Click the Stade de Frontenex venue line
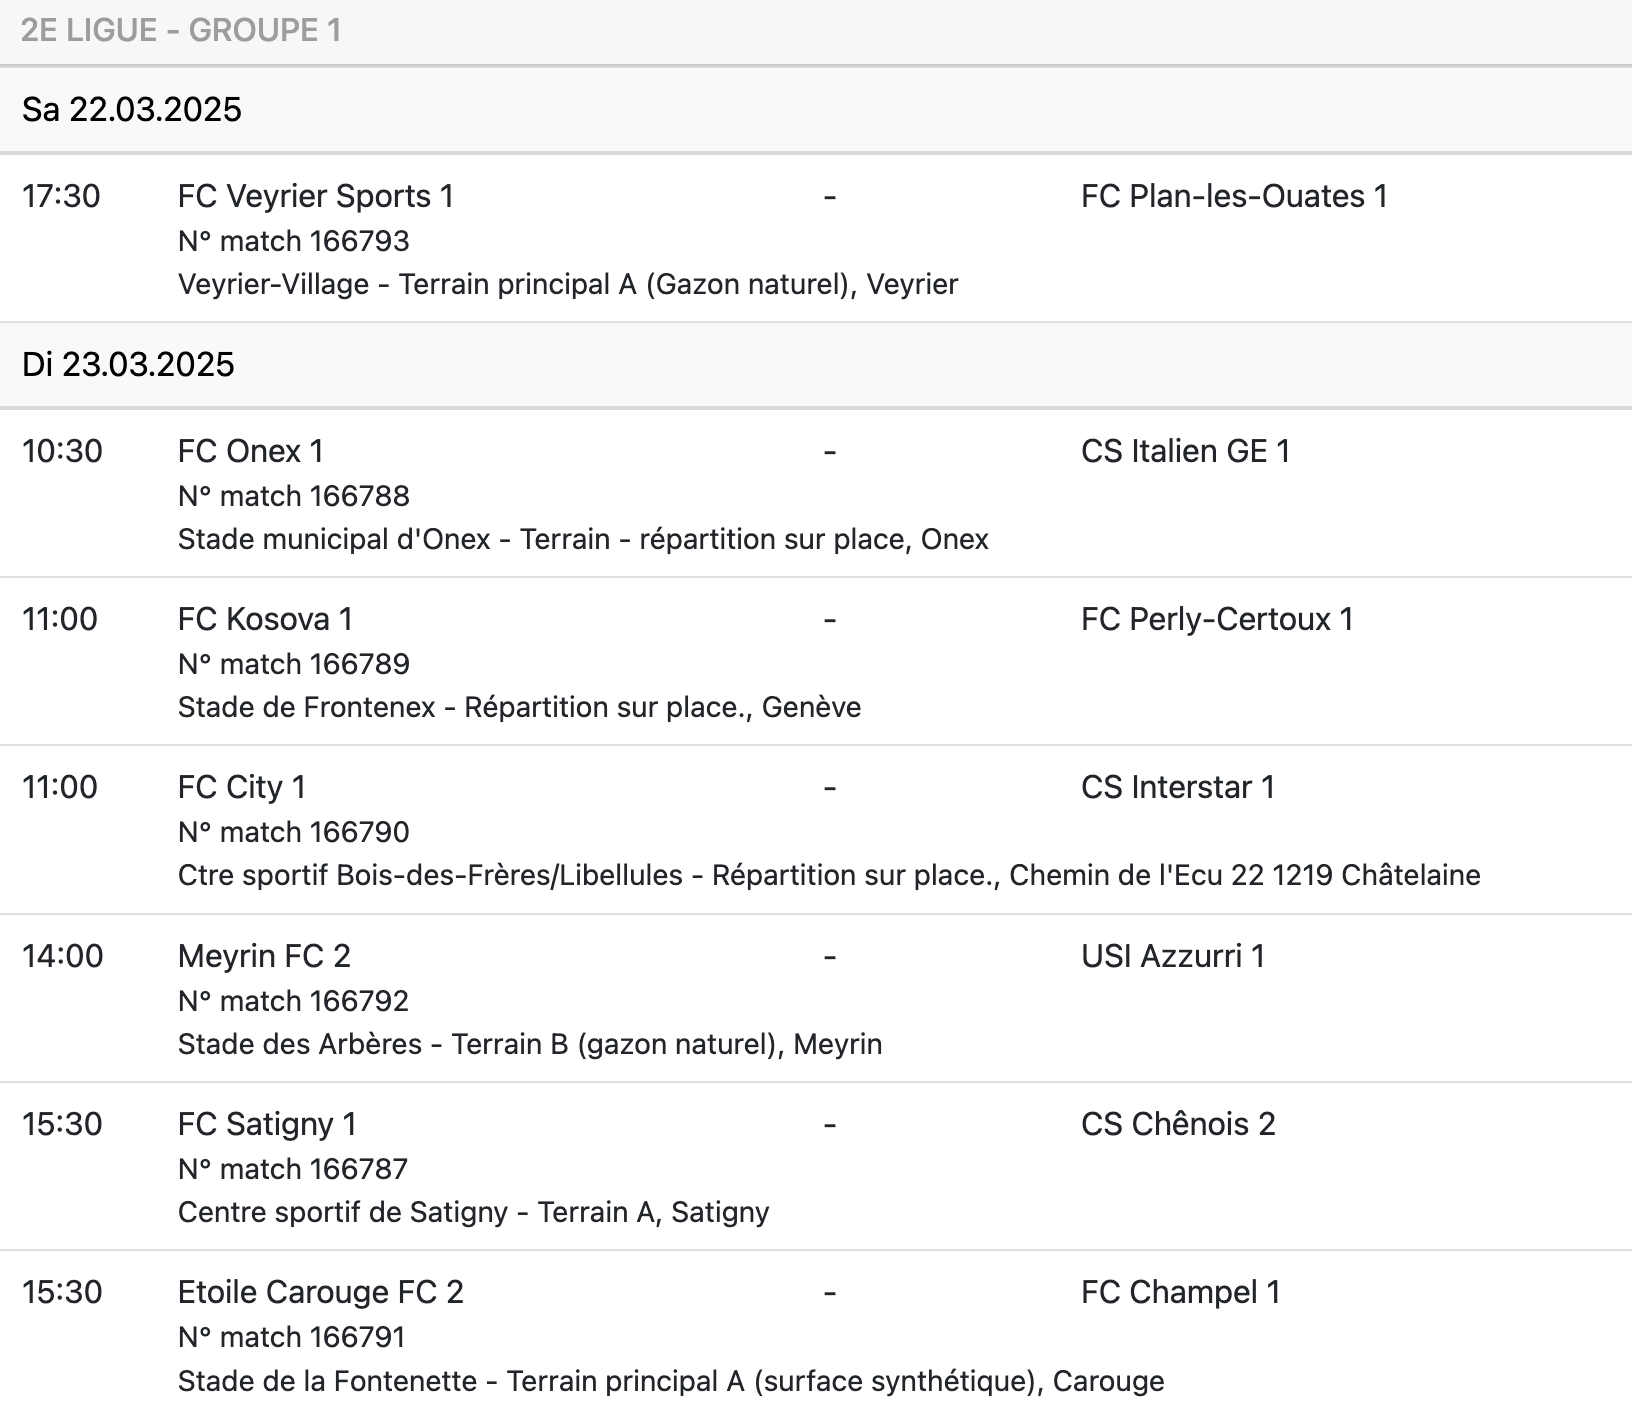 [x=519, y=707]
